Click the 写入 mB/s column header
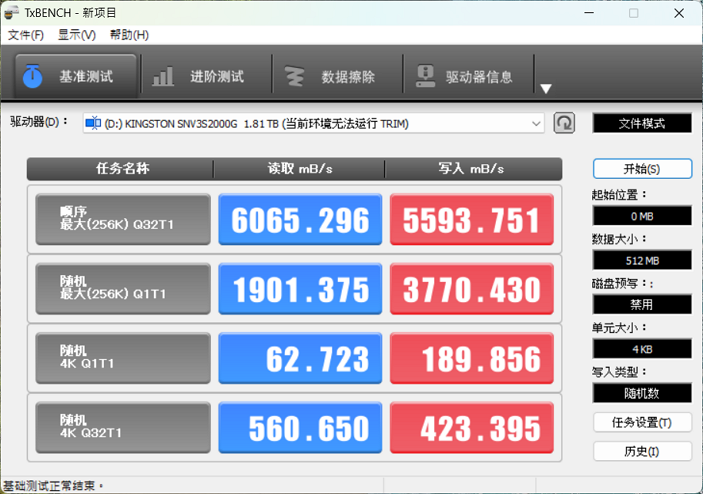703x494 pixels. tap(473, 169)
